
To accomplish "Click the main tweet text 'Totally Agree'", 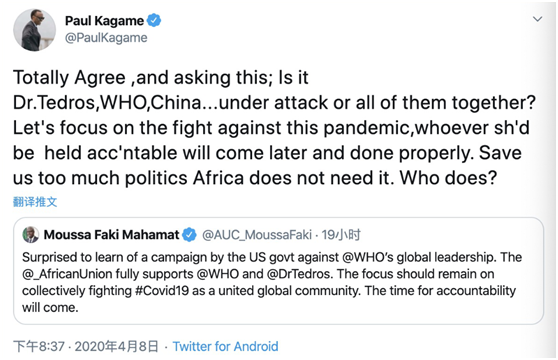I will point(69,78).
